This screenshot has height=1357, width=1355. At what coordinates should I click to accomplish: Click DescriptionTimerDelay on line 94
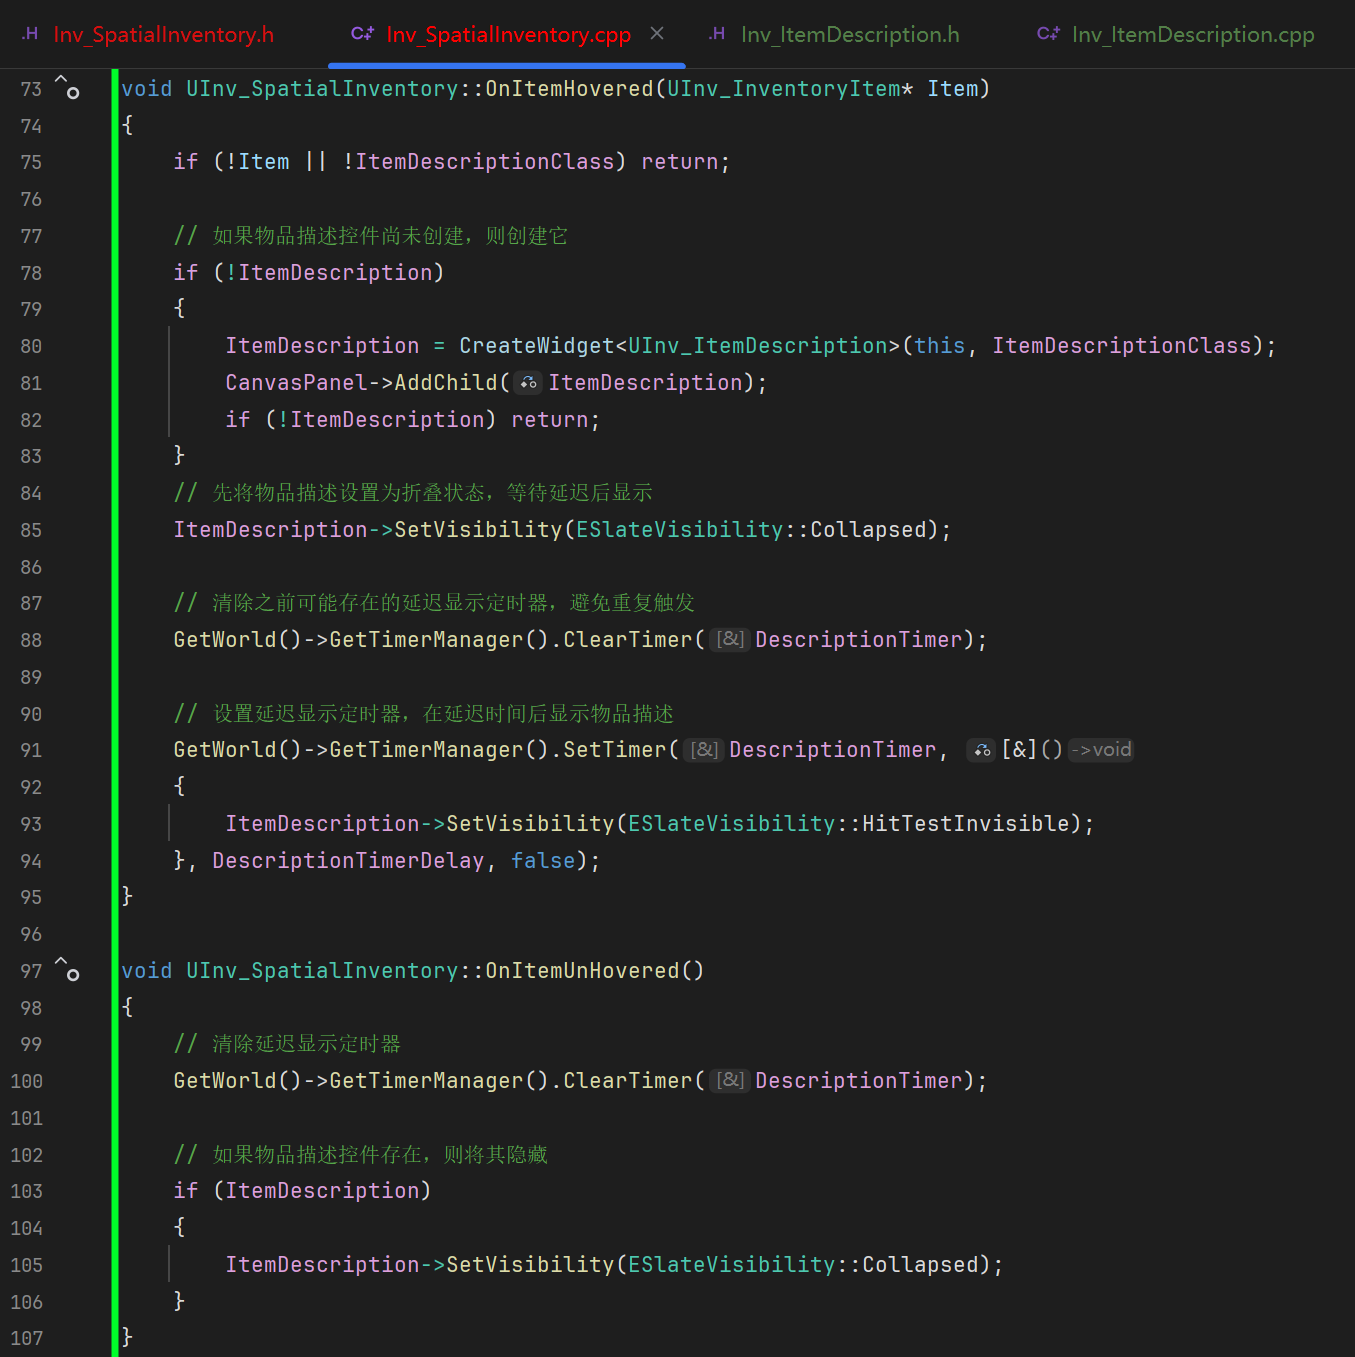[x=348, y=860]
